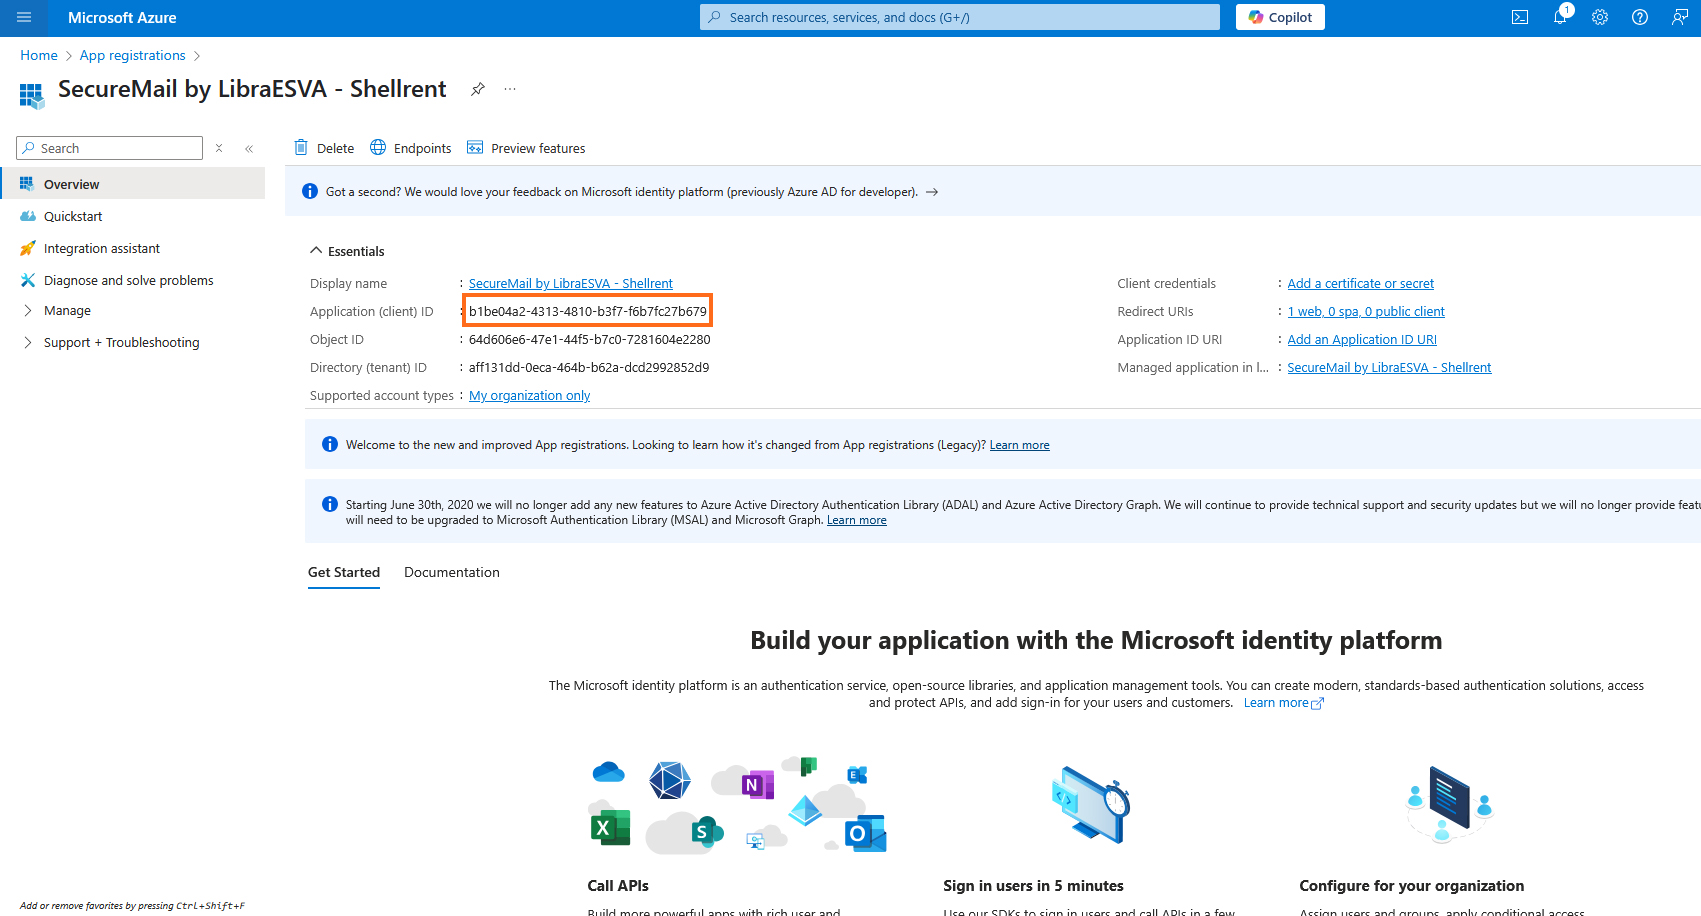Open the SecureMail display name link

point(571,284)
